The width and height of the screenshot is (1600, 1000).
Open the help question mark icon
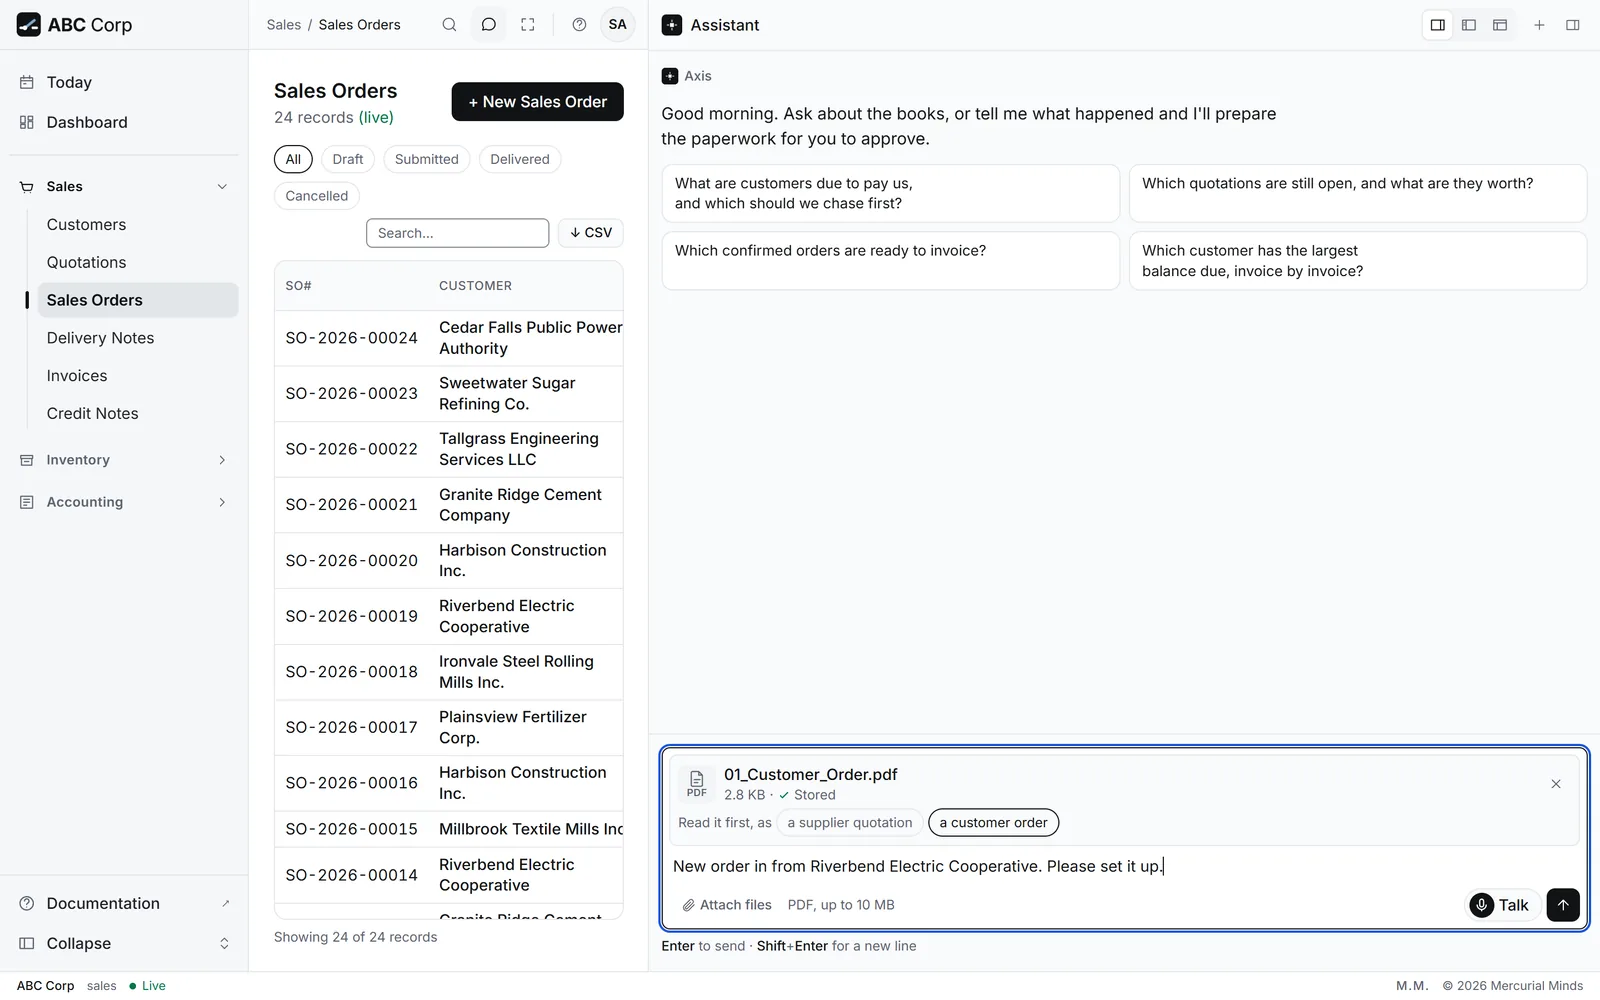pyautogui.click(x=579, y=25)
